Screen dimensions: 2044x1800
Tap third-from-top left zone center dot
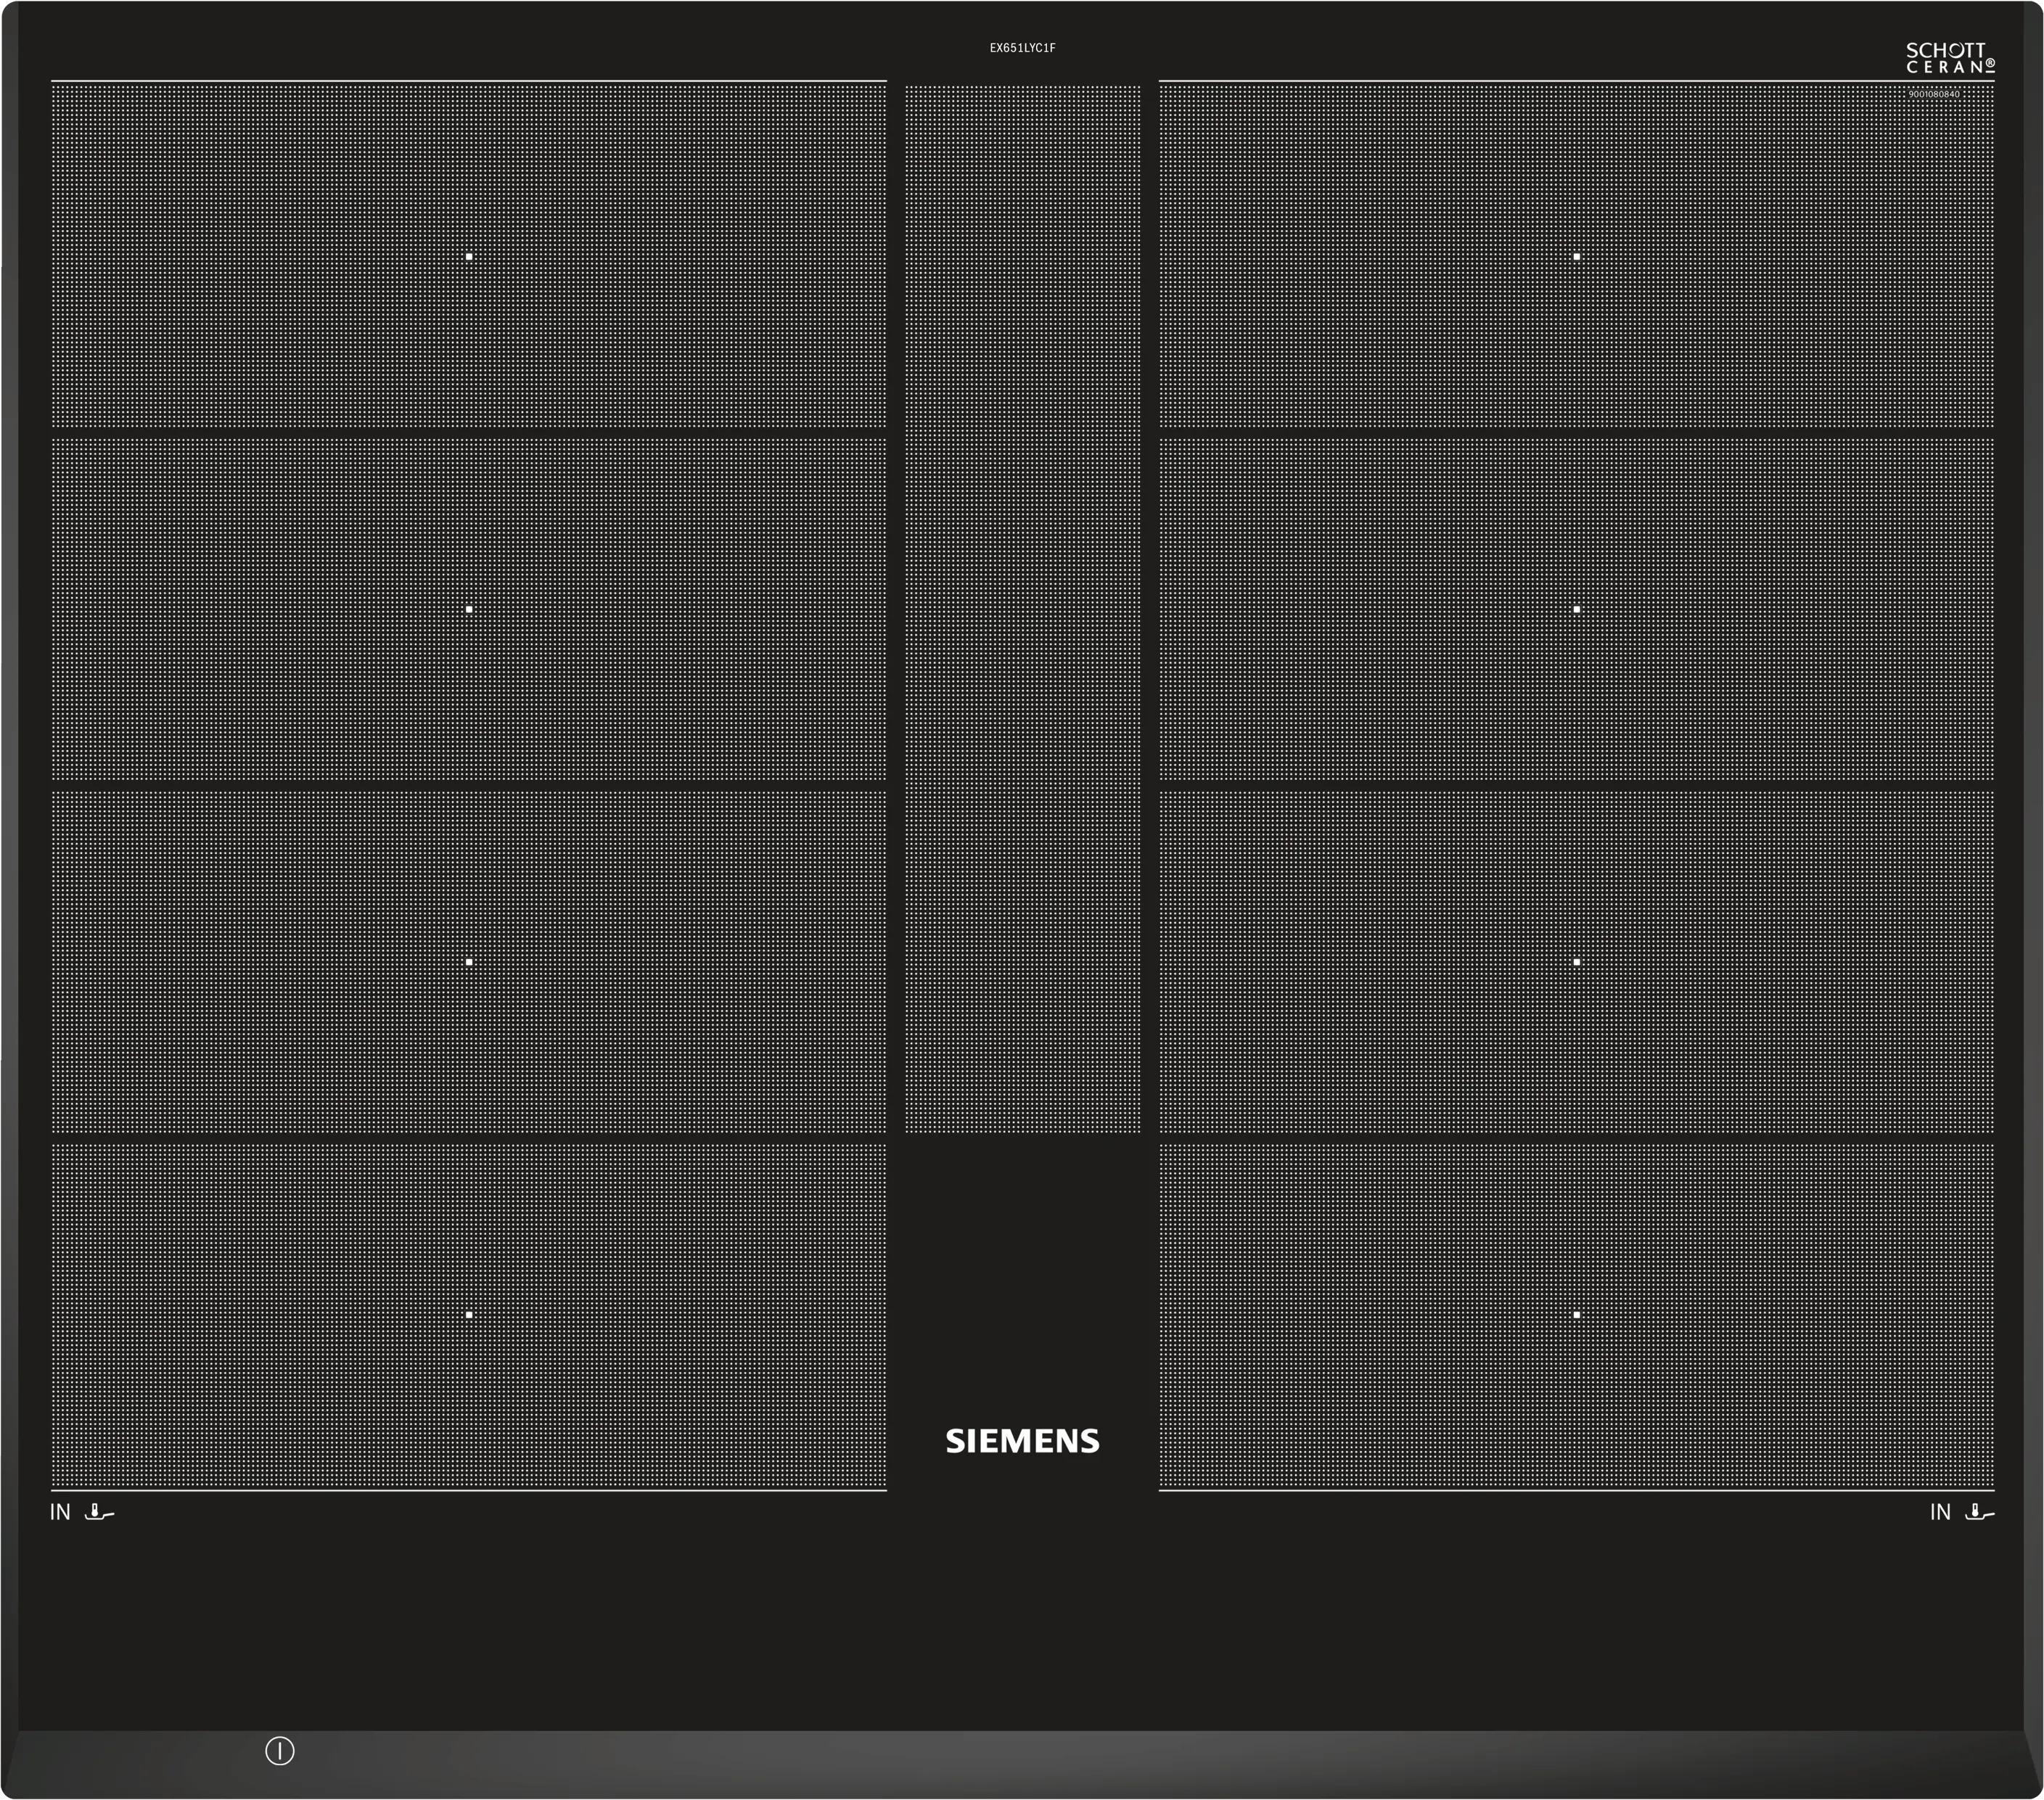tap(469, 962)
